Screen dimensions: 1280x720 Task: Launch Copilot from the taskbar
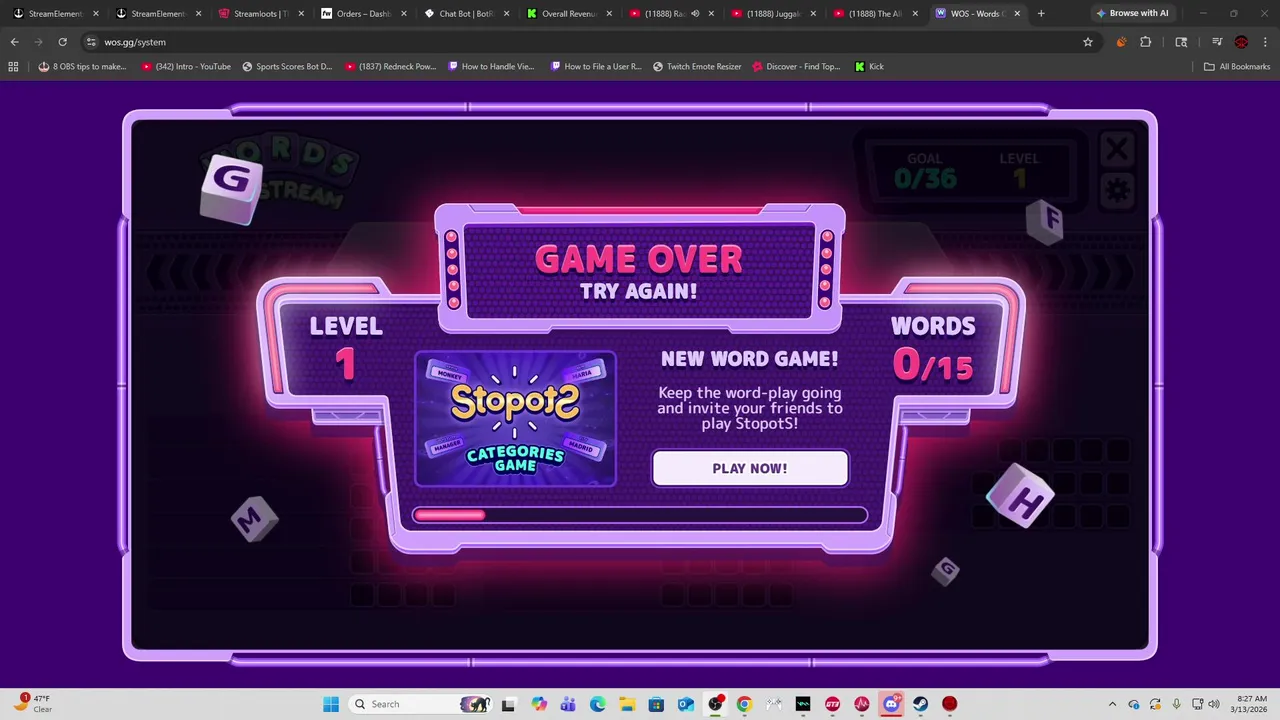pos(539,704)
